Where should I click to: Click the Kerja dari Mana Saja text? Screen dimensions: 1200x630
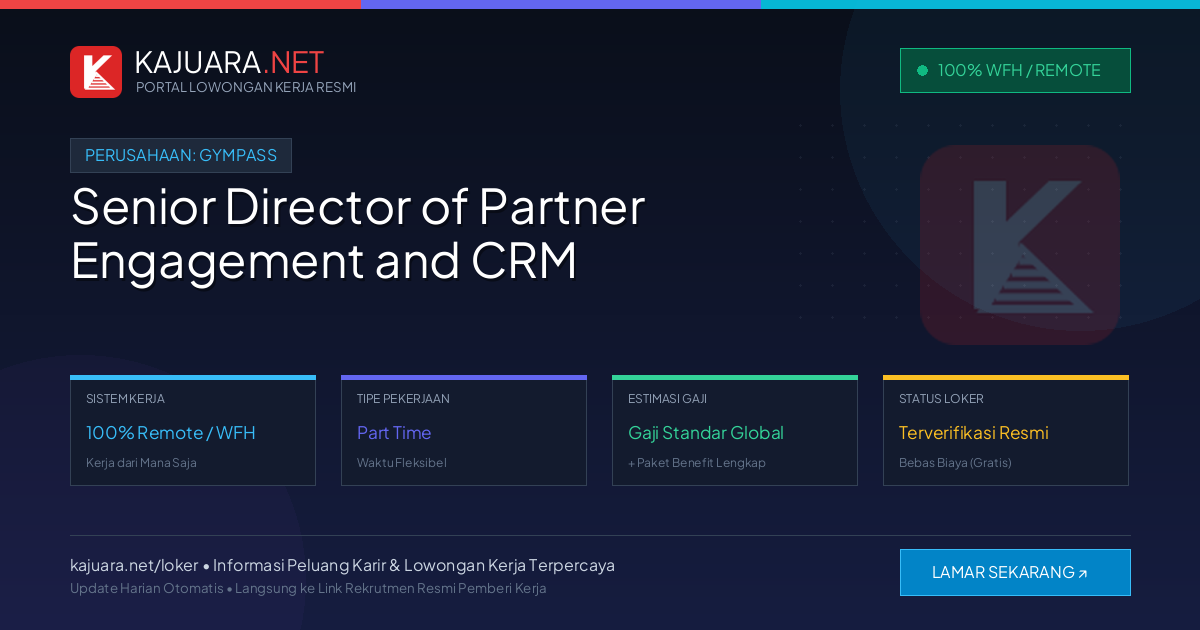click(x=141, y=463)
